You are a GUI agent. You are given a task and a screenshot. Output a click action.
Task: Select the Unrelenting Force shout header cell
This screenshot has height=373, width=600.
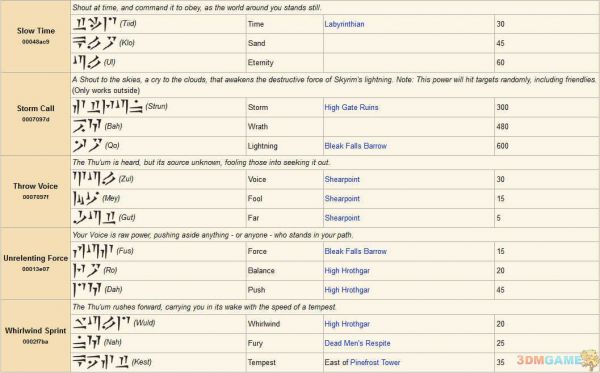point(36,264)
